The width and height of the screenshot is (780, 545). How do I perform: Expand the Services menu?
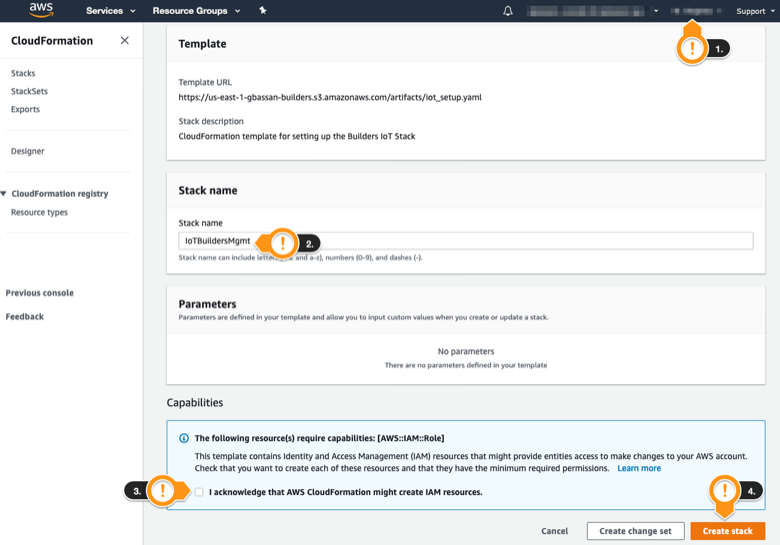point(110,10)
